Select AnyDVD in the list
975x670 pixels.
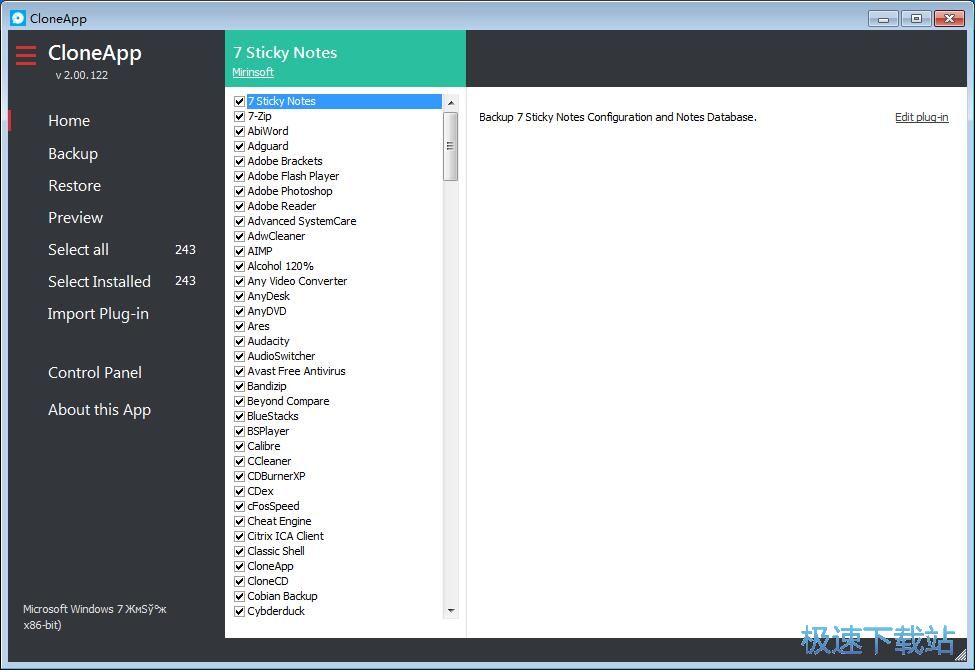click(267, 311)
